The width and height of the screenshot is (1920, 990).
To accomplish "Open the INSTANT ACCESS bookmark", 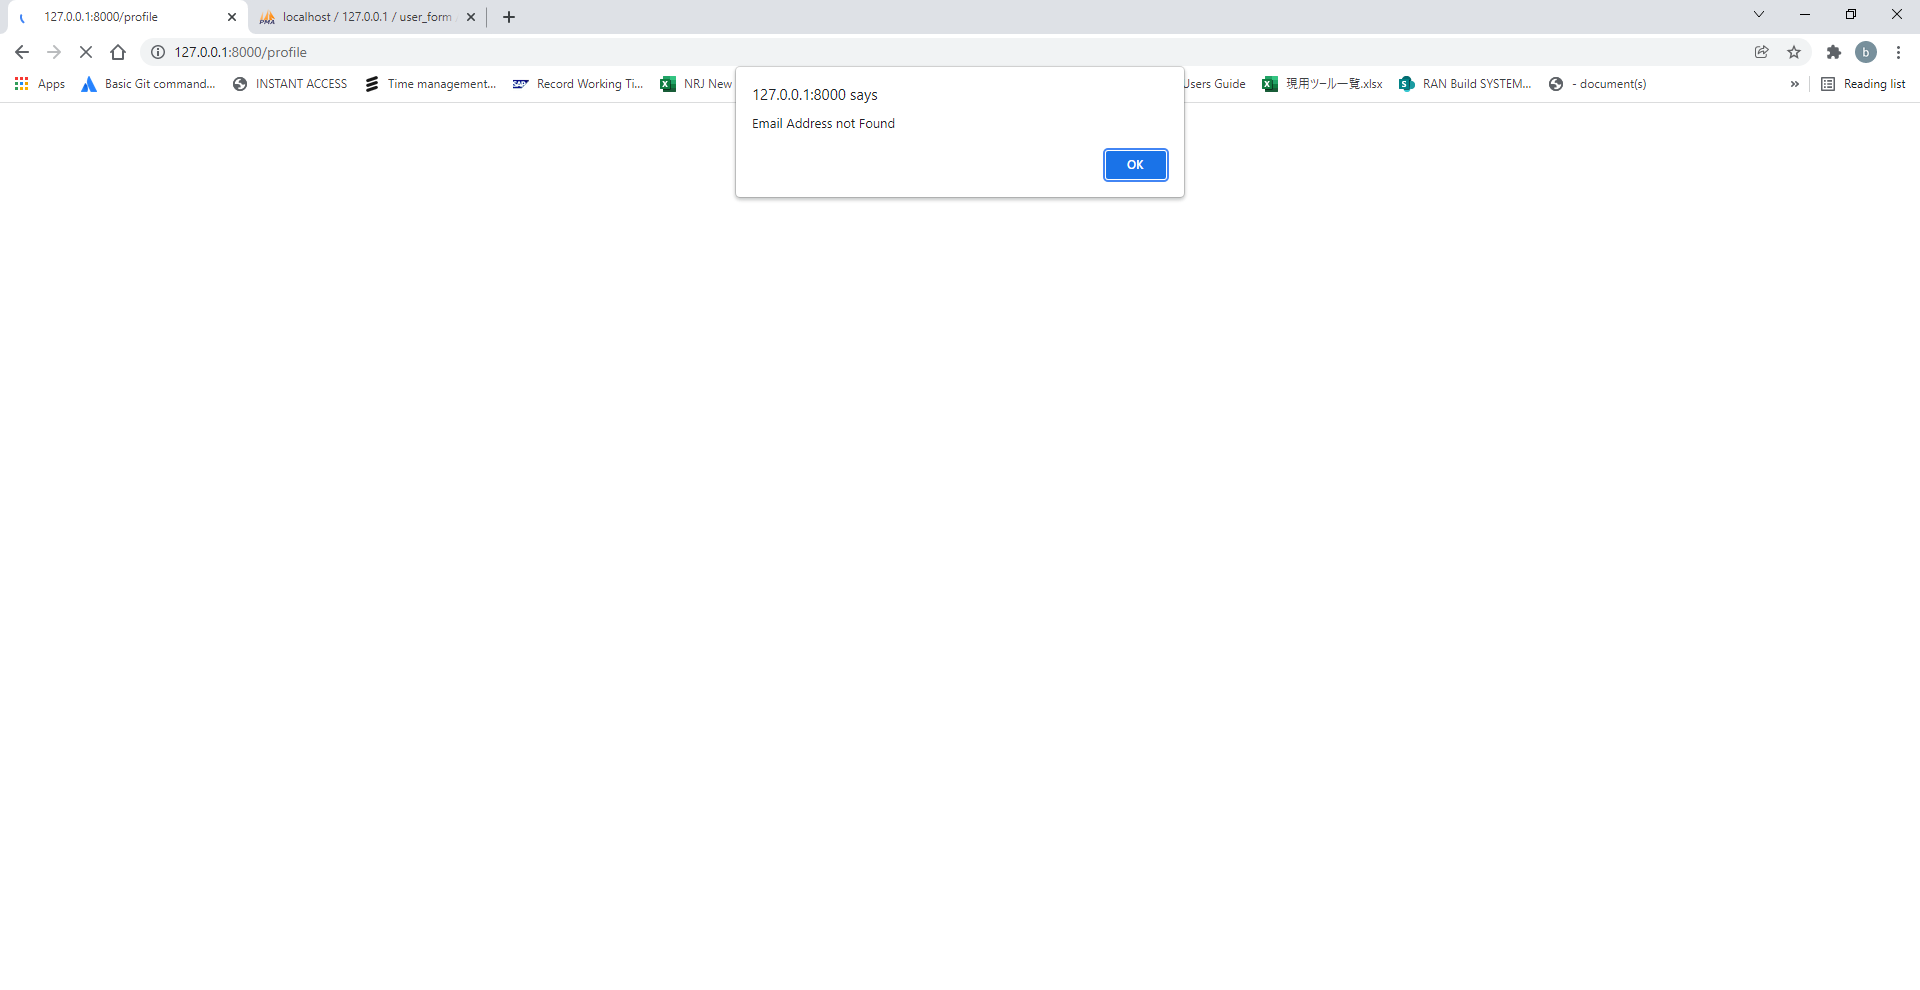I will click(x=290, y=84).
